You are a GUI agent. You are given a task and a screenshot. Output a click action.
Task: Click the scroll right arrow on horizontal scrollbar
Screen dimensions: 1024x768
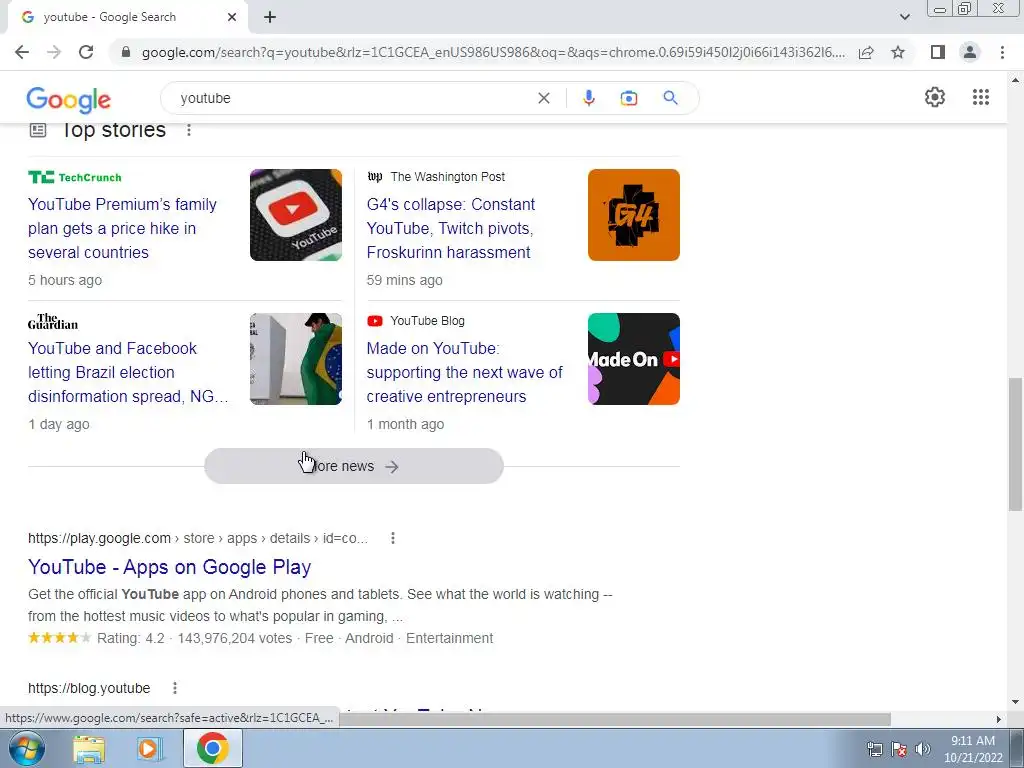point(998,719)
